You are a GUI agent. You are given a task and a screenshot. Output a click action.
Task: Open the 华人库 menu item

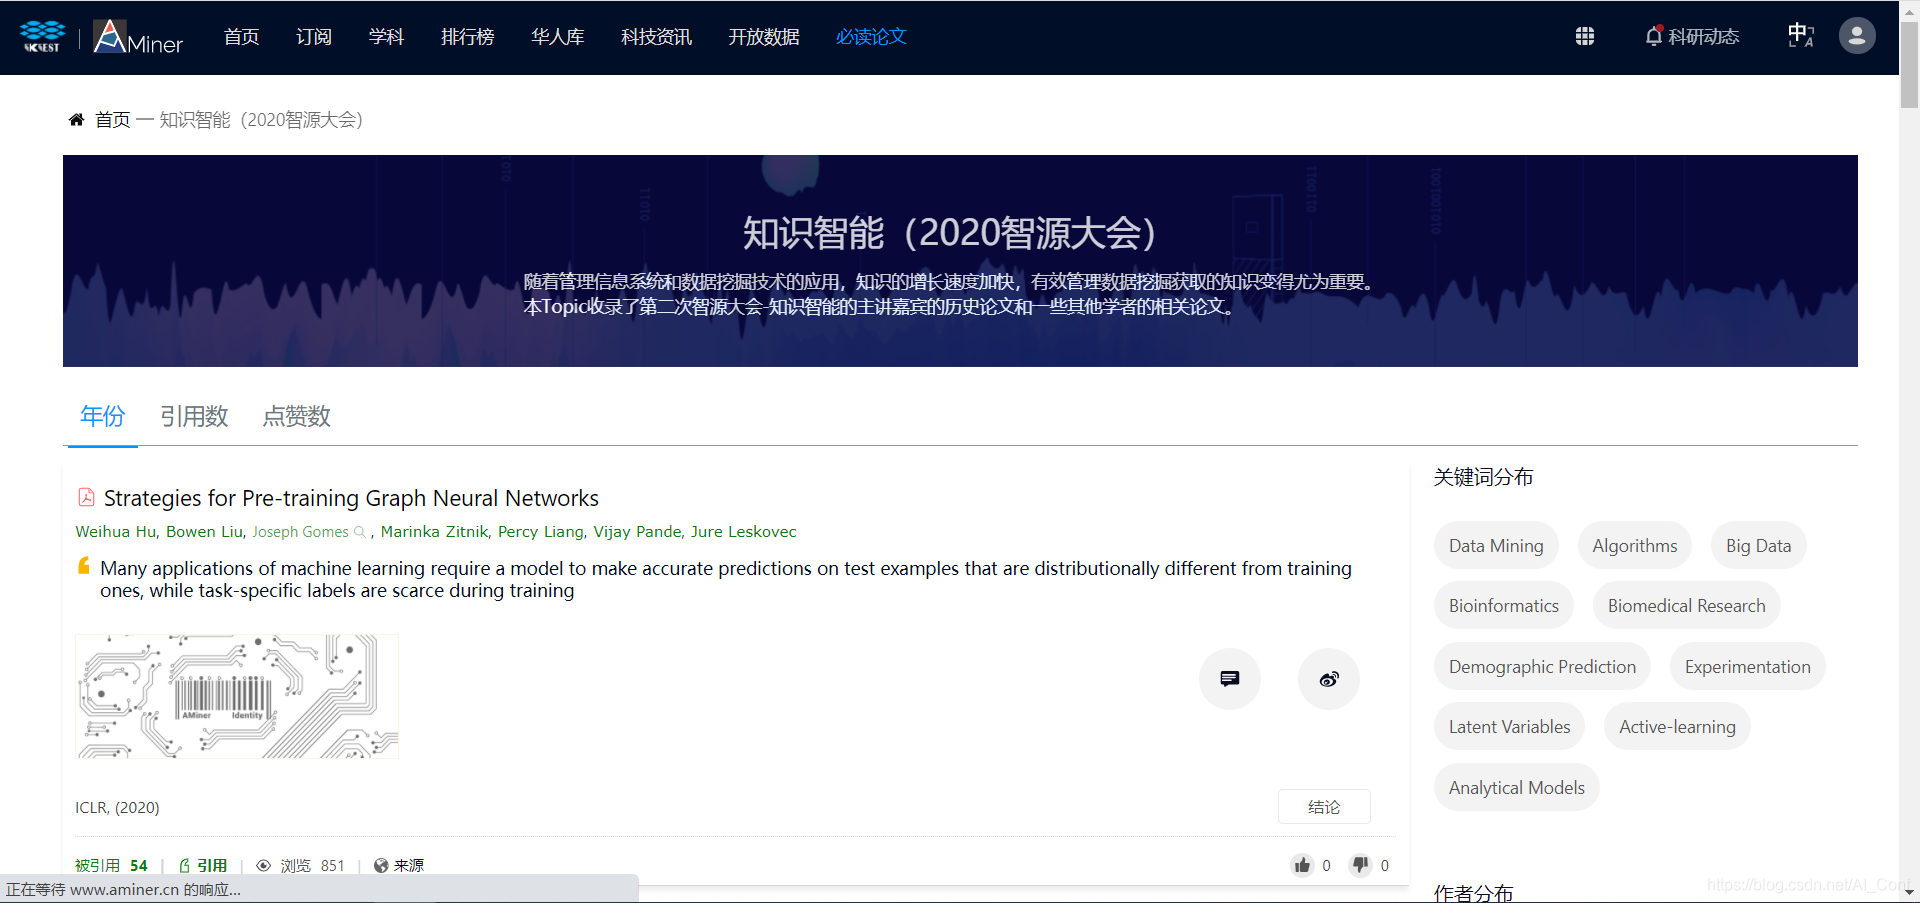click(557, 37)
